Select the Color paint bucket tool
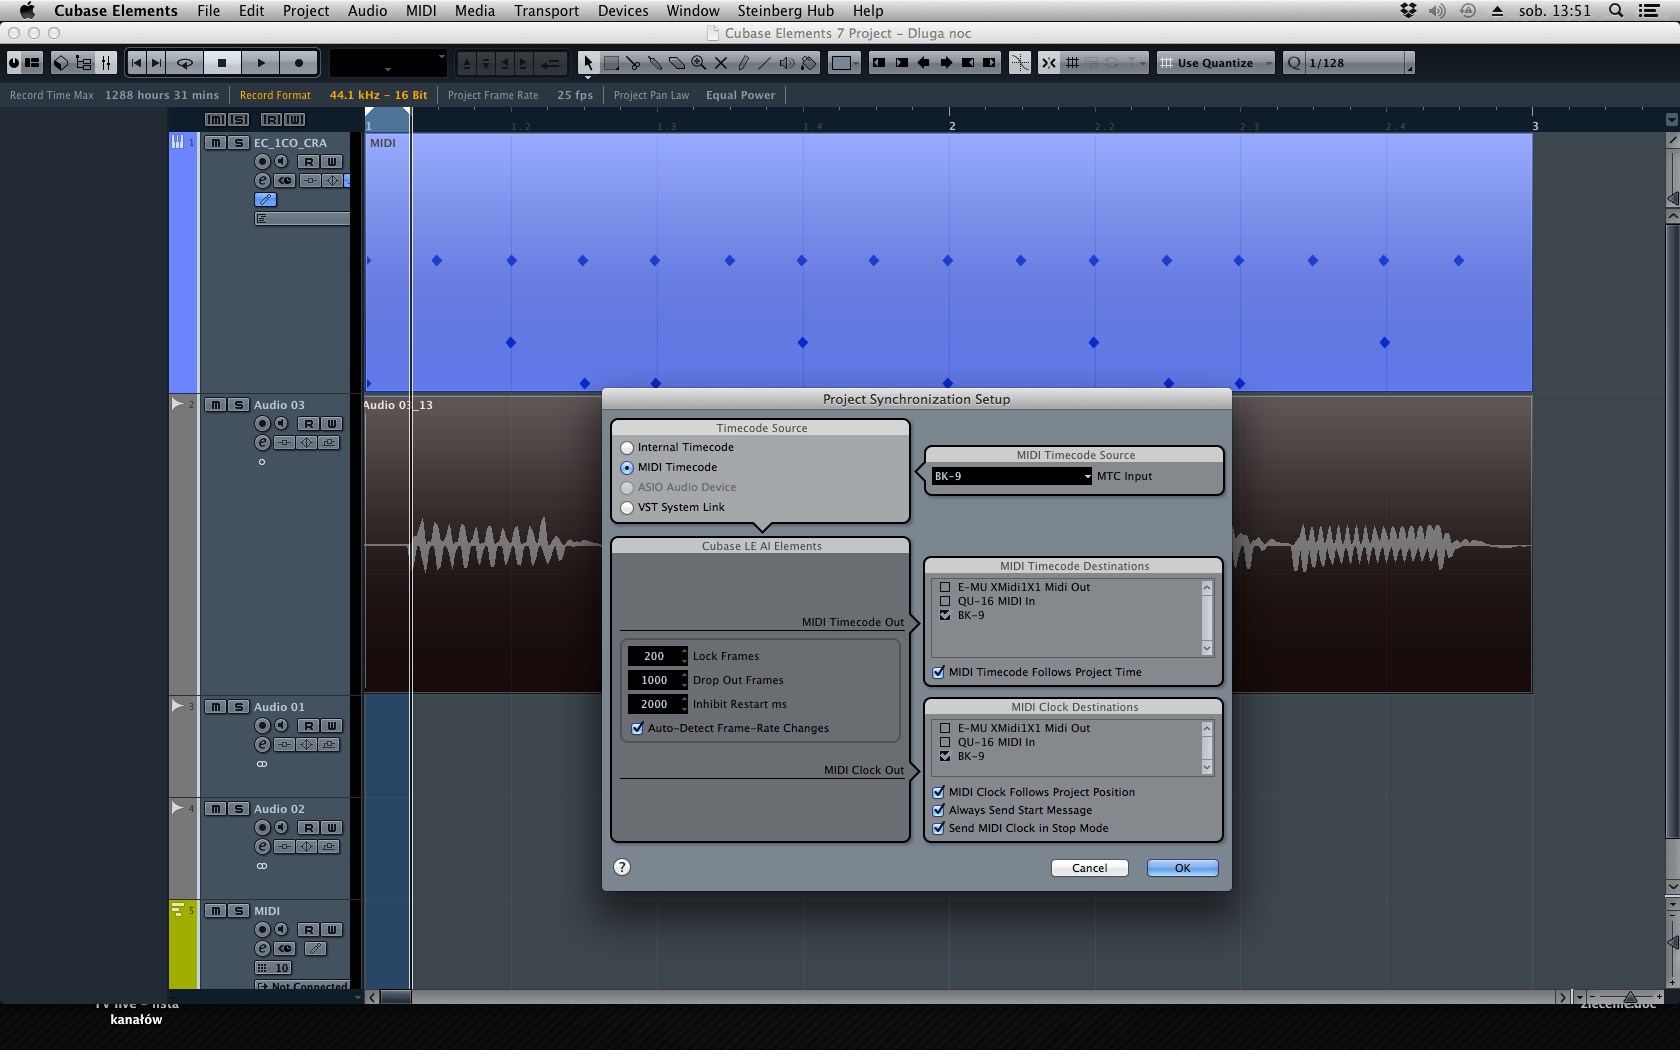 [x=809, y=63]
